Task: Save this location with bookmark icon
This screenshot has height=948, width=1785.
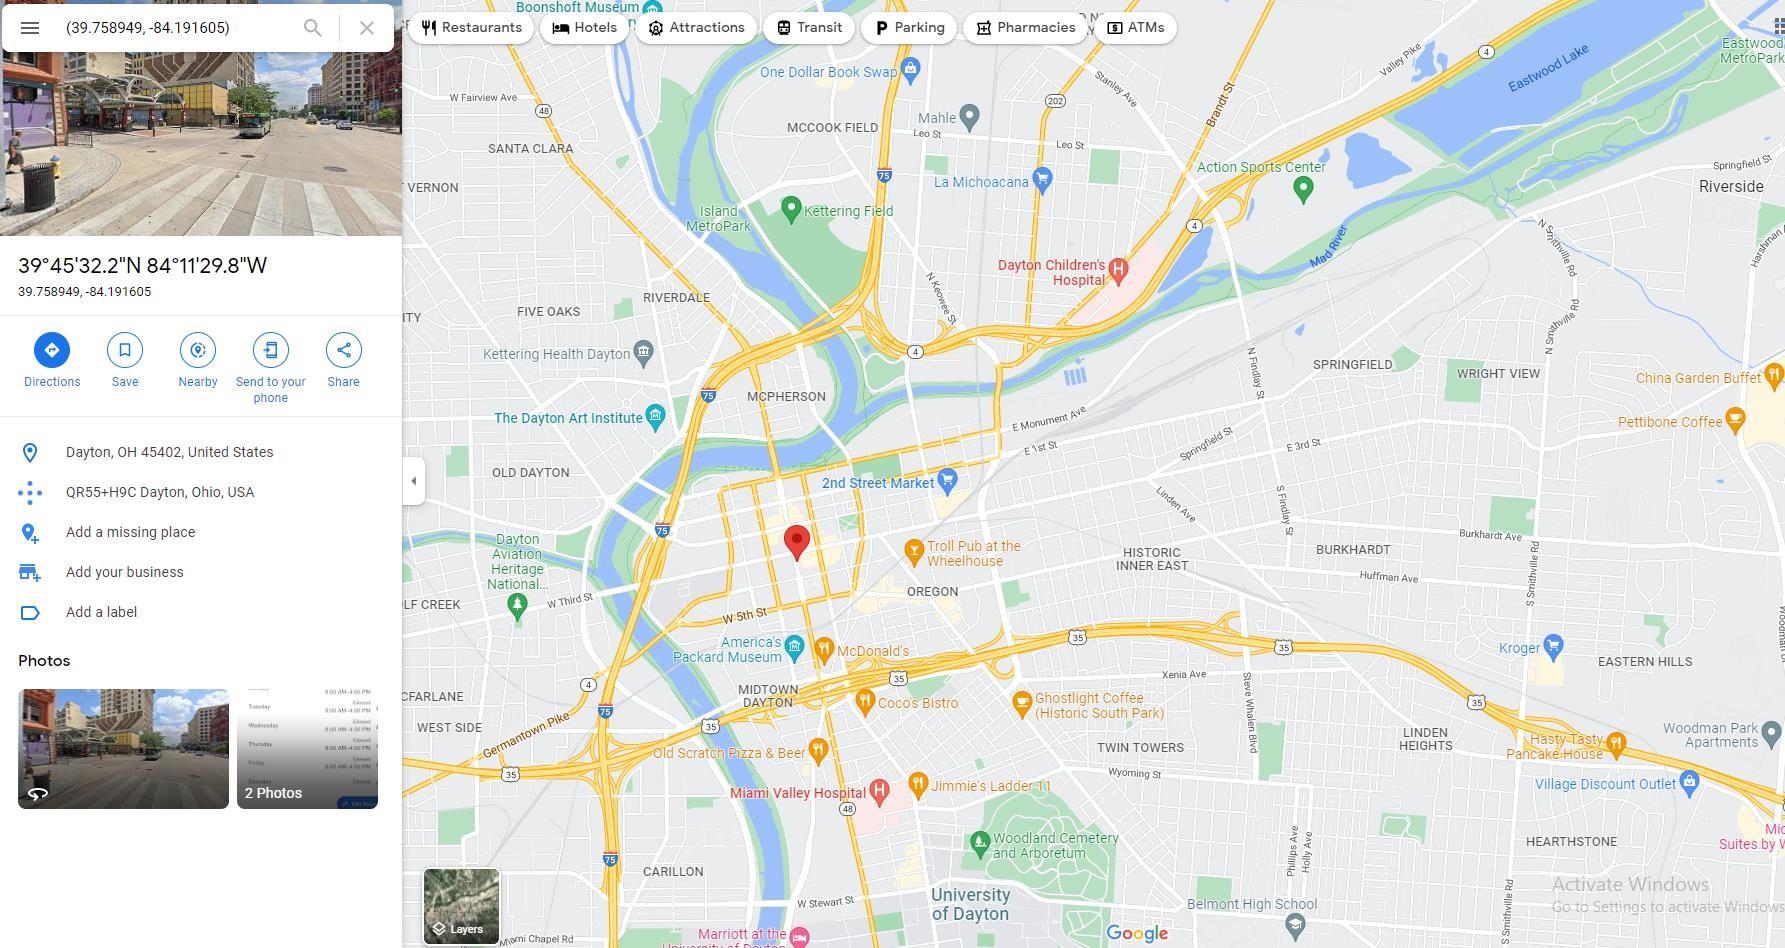Action: tap(125, 350)
